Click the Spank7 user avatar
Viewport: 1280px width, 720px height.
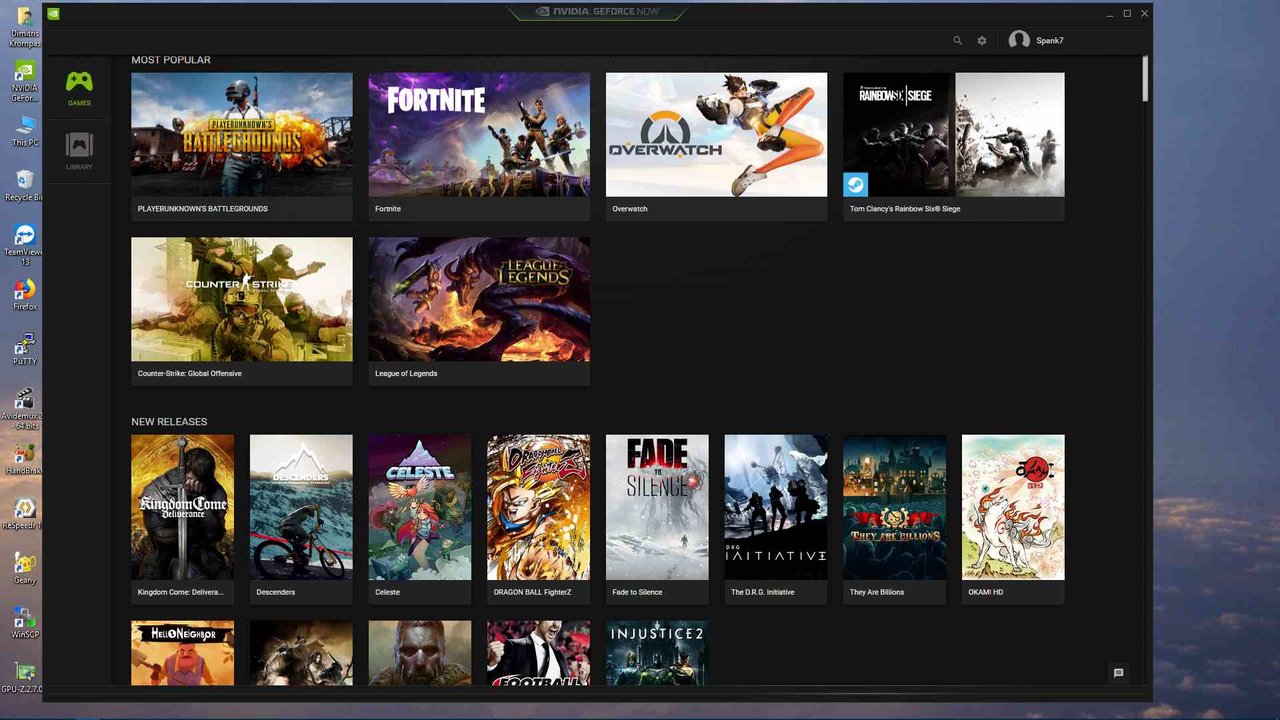(1019, 40)
